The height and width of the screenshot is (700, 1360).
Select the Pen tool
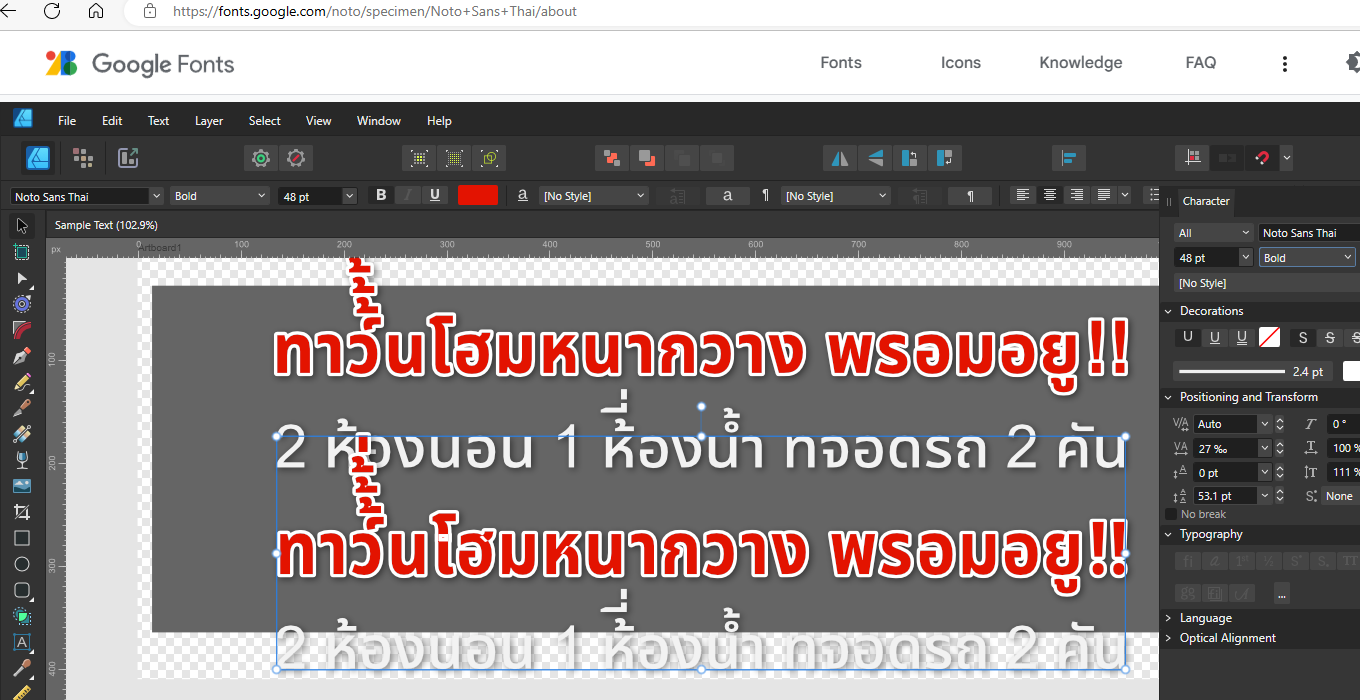pyautogui.click(x=22, y=356)
